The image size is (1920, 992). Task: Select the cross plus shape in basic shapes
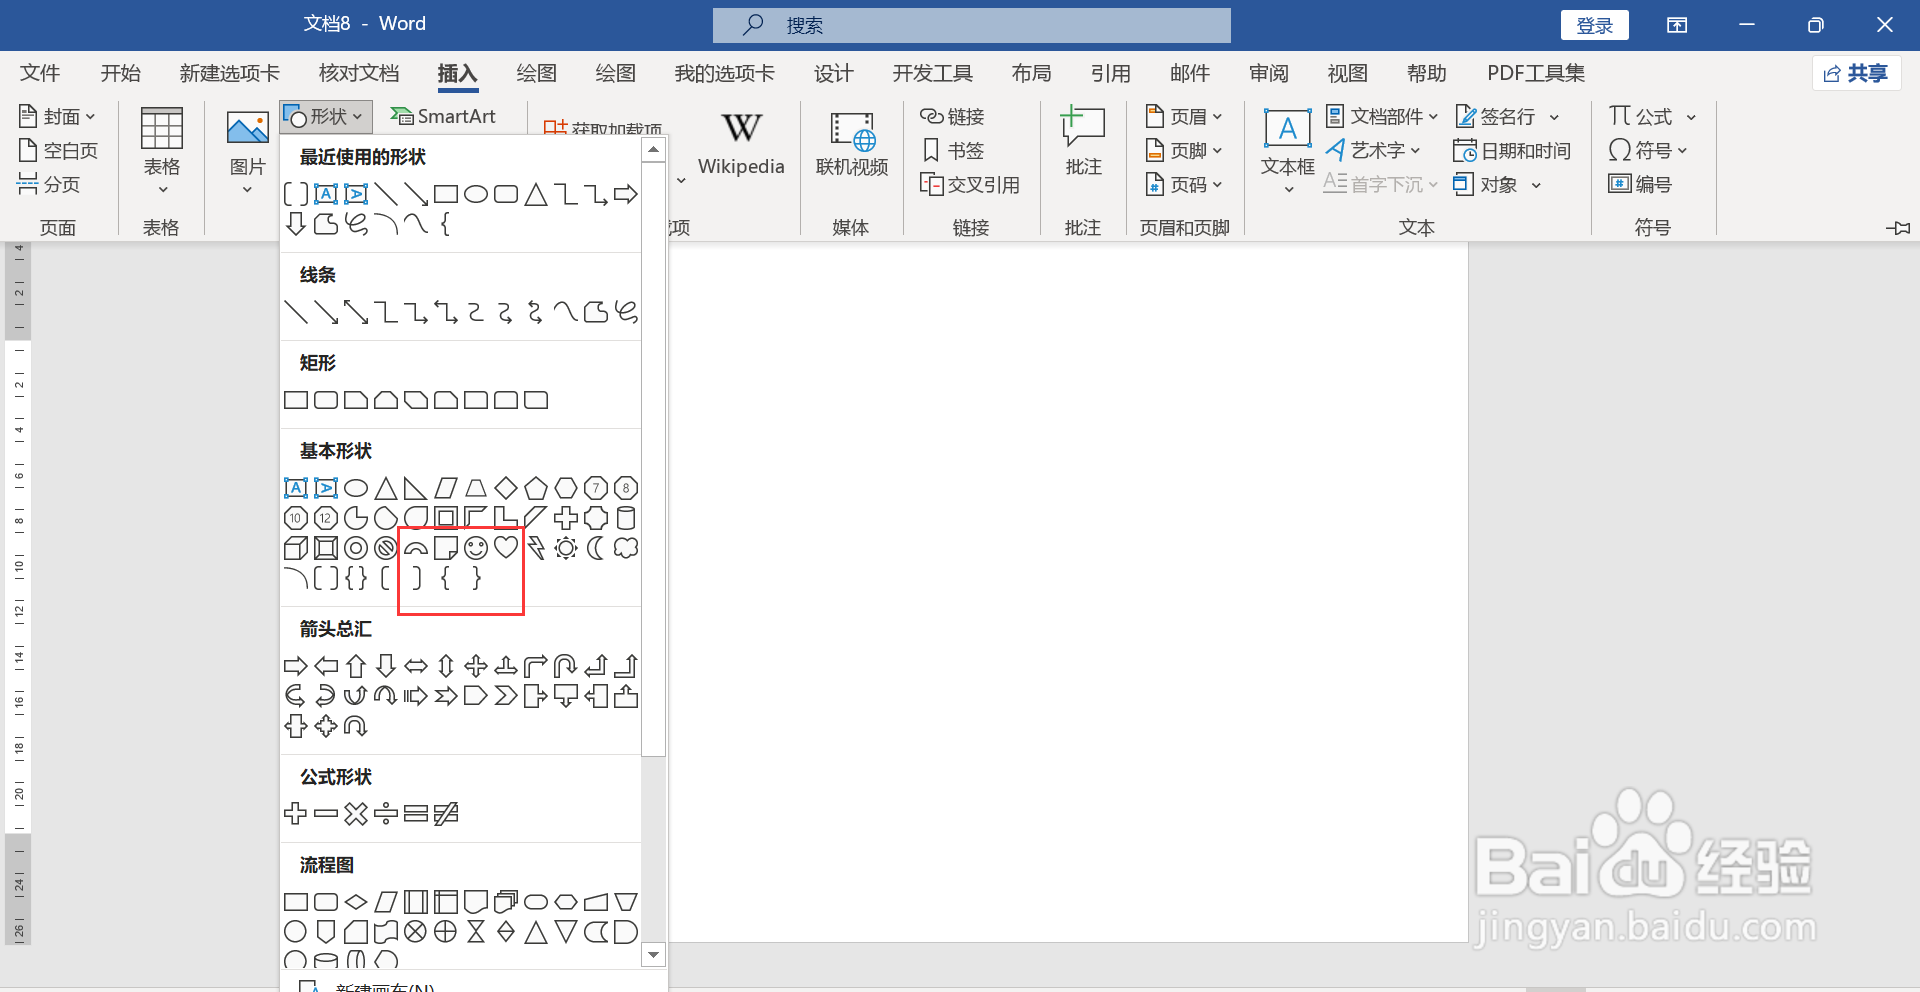(x=566, y=518)
